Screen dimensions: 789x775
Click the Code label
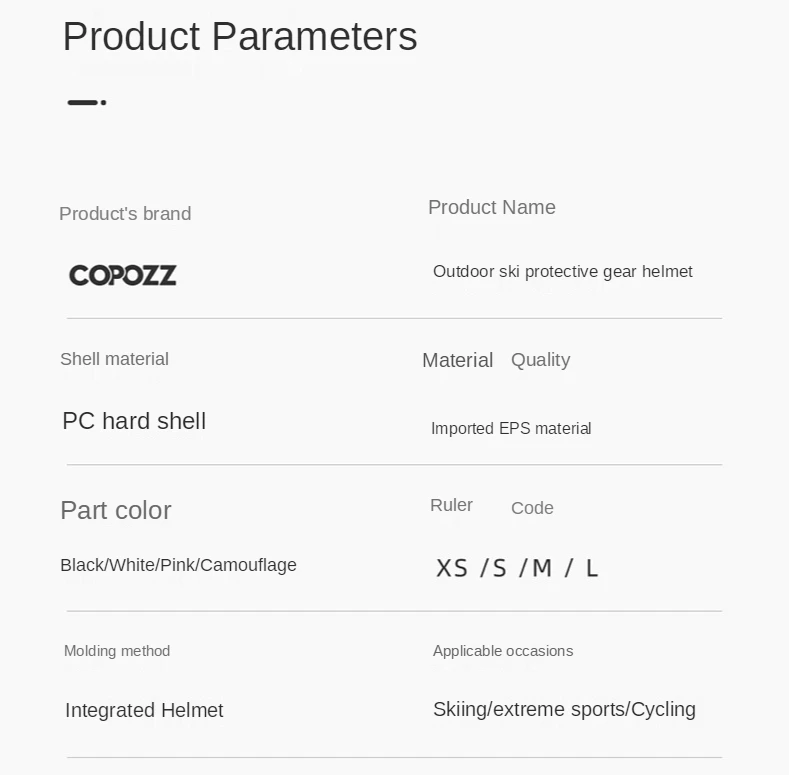532,508
